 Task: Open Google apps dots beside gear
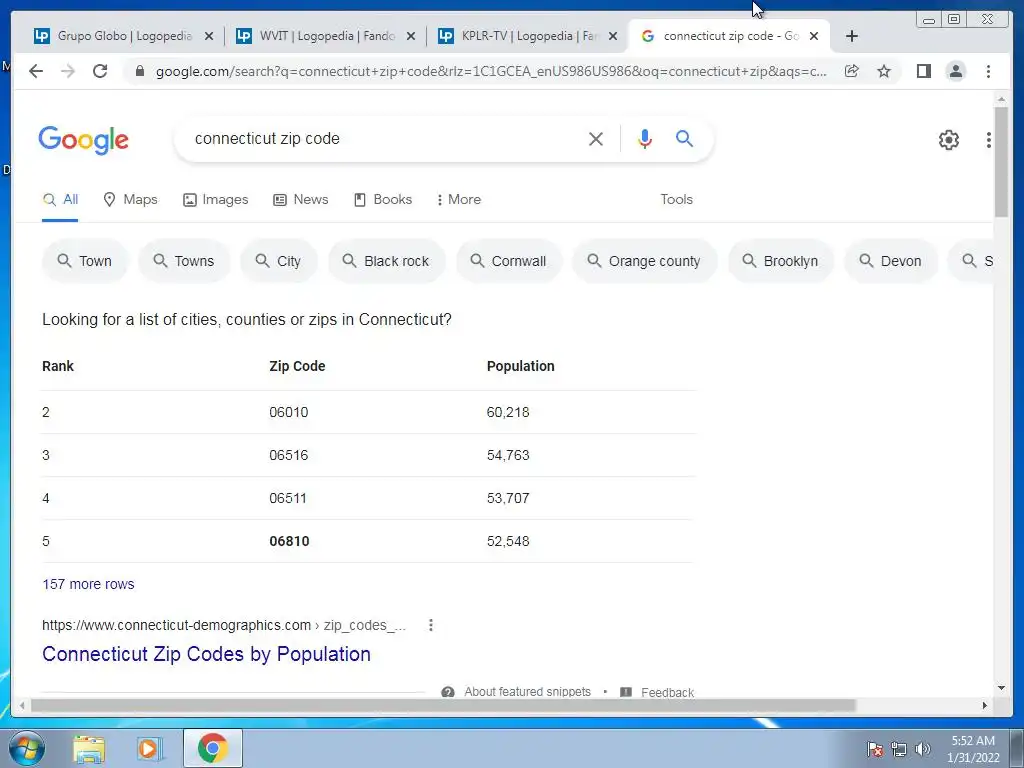pyautogui.click(x=989, y=140)
